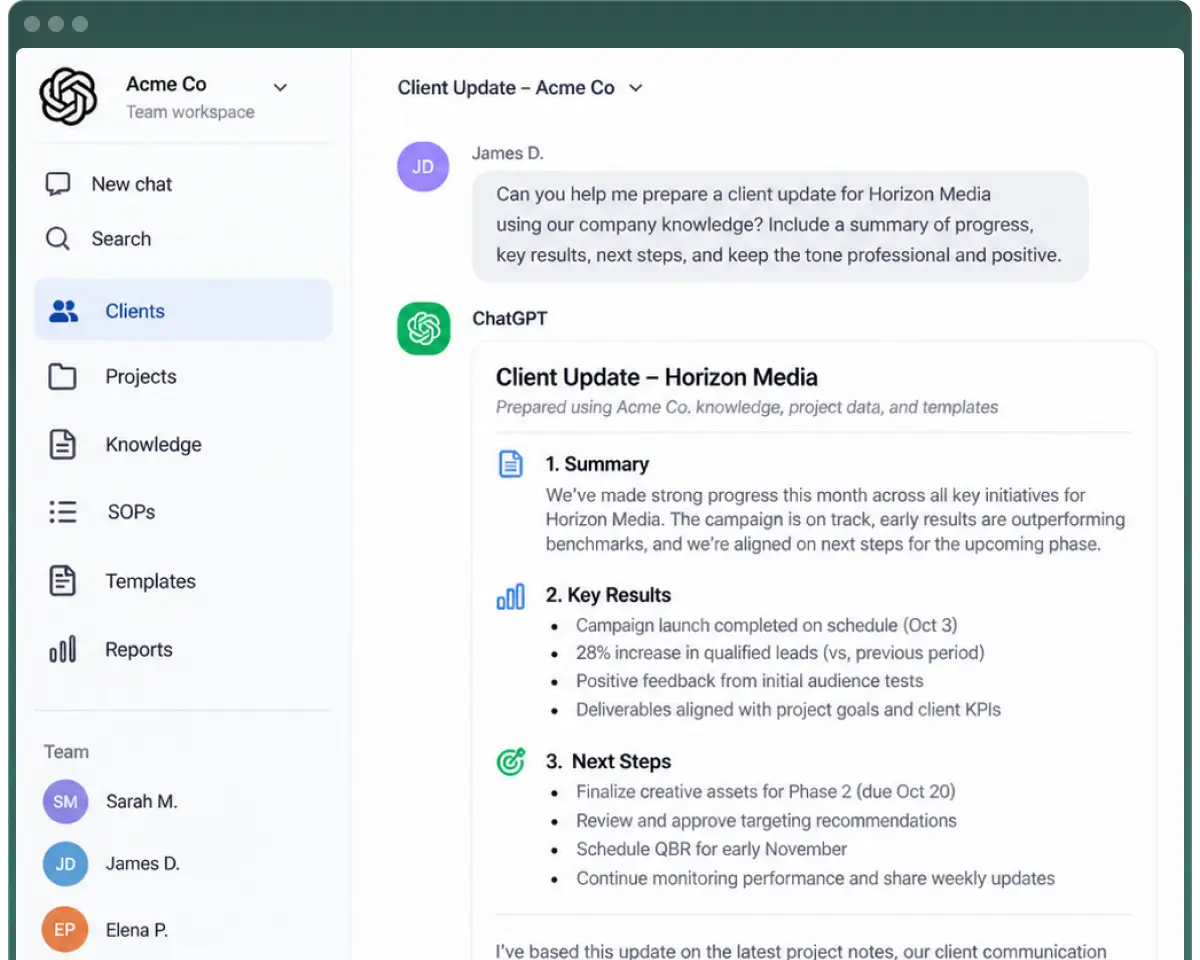Click the SOPs list icon

coord(62,512)
